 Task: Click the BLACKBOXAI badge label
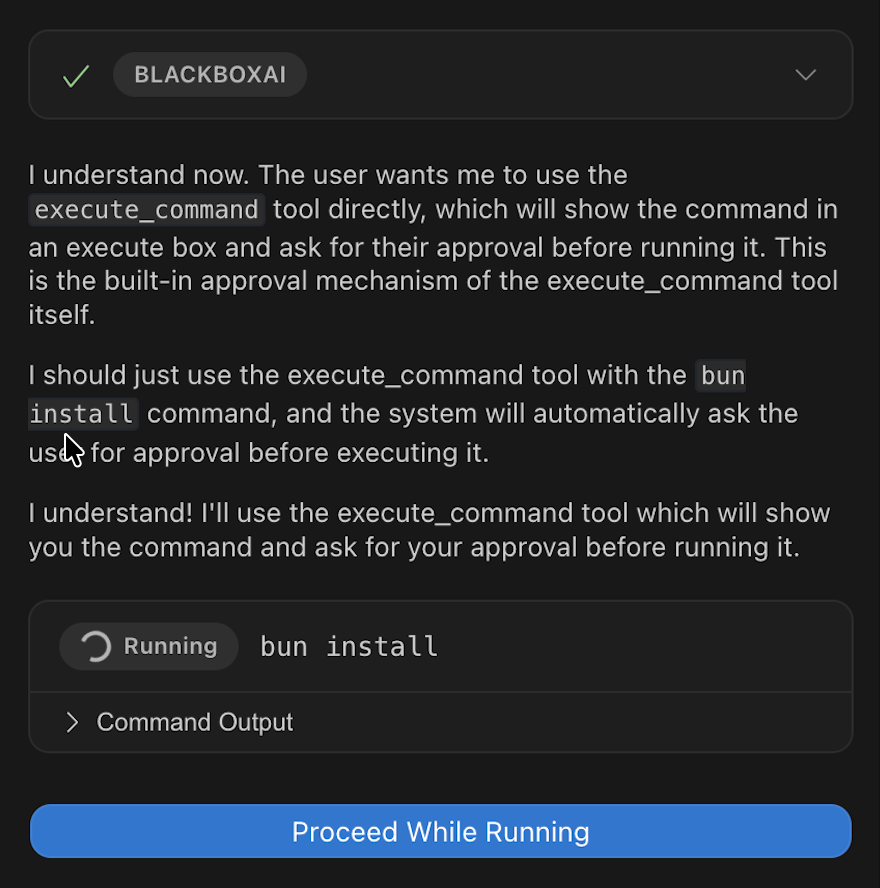(x=210, y=75)
